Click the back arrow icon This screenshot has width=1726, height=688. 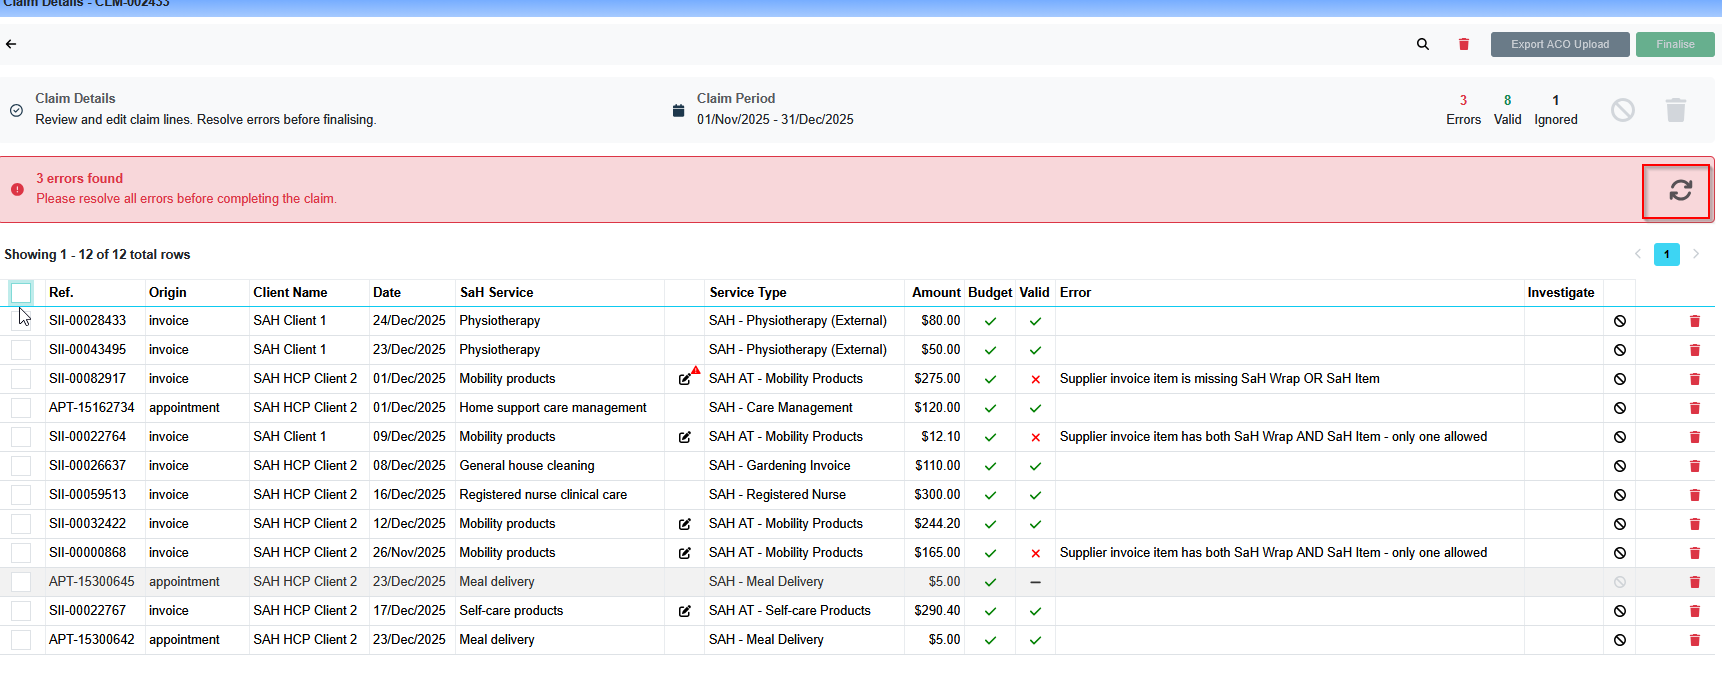coord(11,44)
